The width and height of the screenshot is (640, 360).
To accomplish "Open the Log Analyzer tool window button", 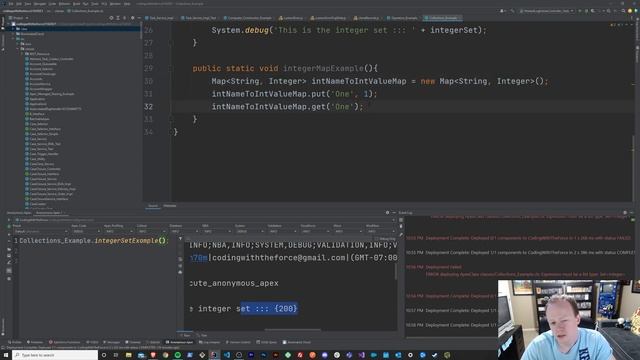I will click(x=209, y=342).
